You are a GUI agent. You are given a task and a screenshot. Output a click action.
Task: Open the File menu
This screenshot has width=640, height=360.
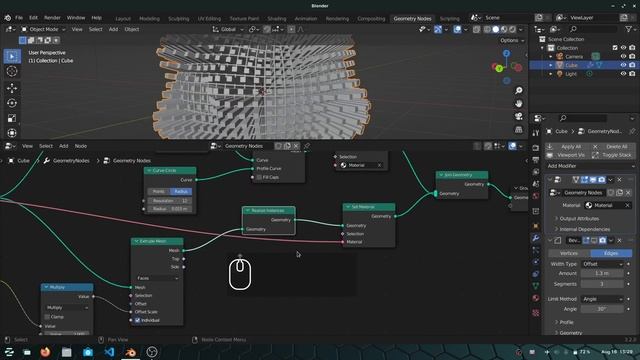click(x=19, y=18)
